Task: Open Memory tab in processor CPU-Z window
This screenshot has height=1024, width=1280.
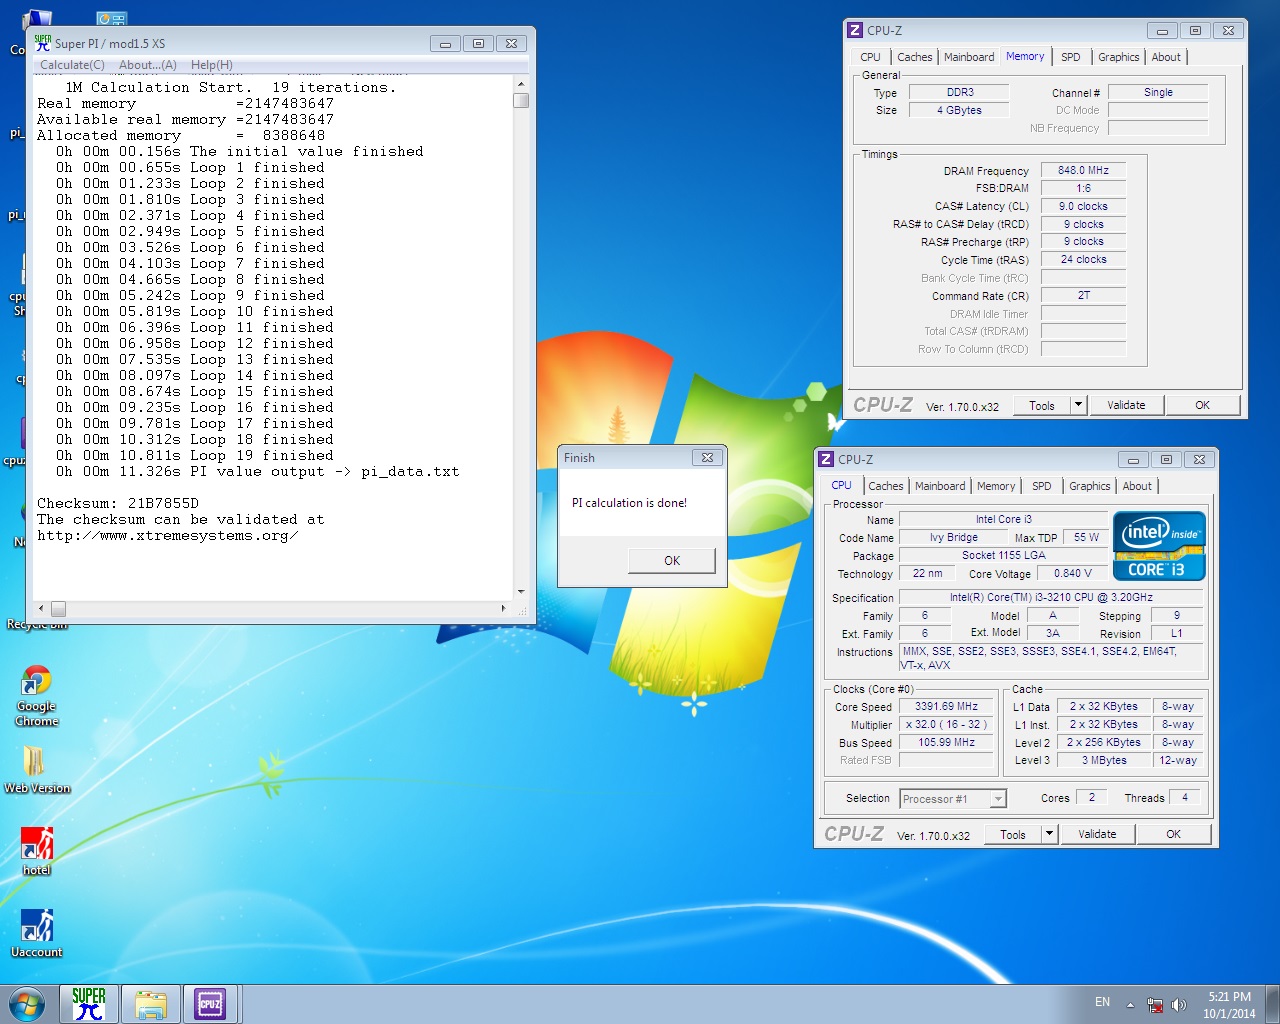Action: click(996, 486)
